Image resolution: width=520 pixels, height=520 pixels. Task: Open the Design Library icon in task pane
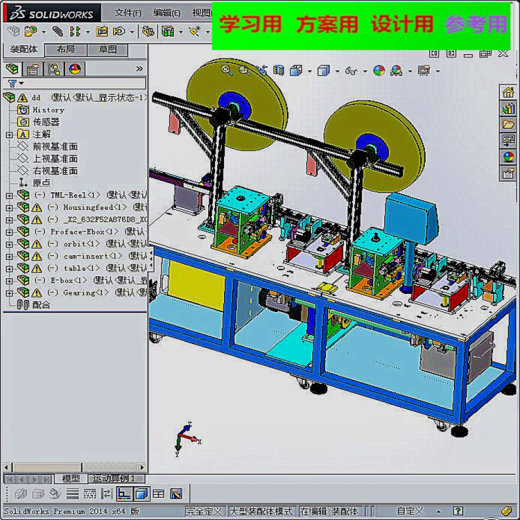pos(508,109)
